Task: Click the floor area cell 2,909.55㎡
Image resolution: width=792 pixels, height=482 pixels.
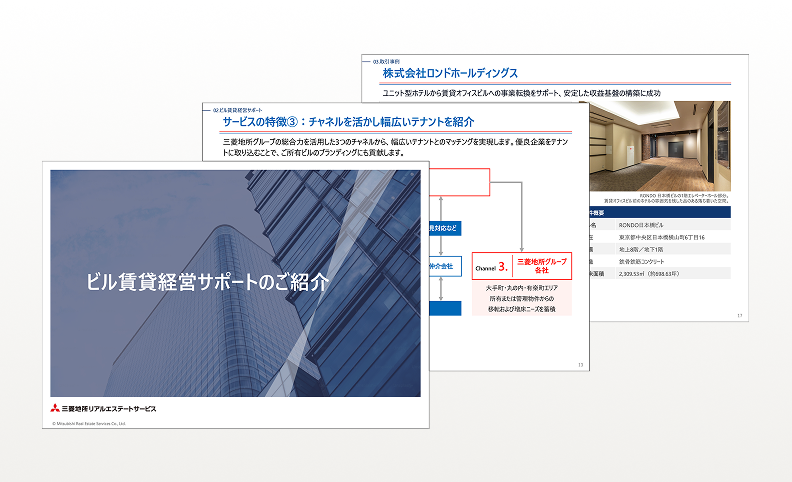Action: click(649, 273)
